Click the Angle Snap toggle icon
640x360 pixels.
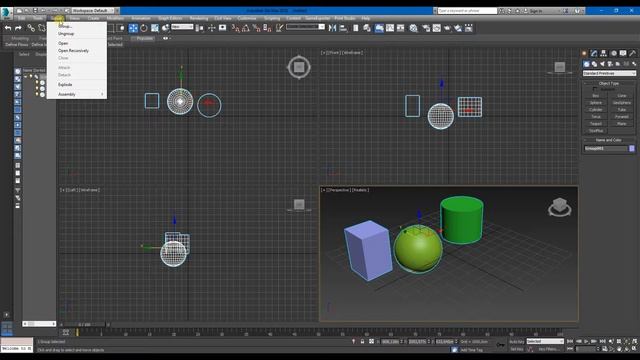click(246, 28)
